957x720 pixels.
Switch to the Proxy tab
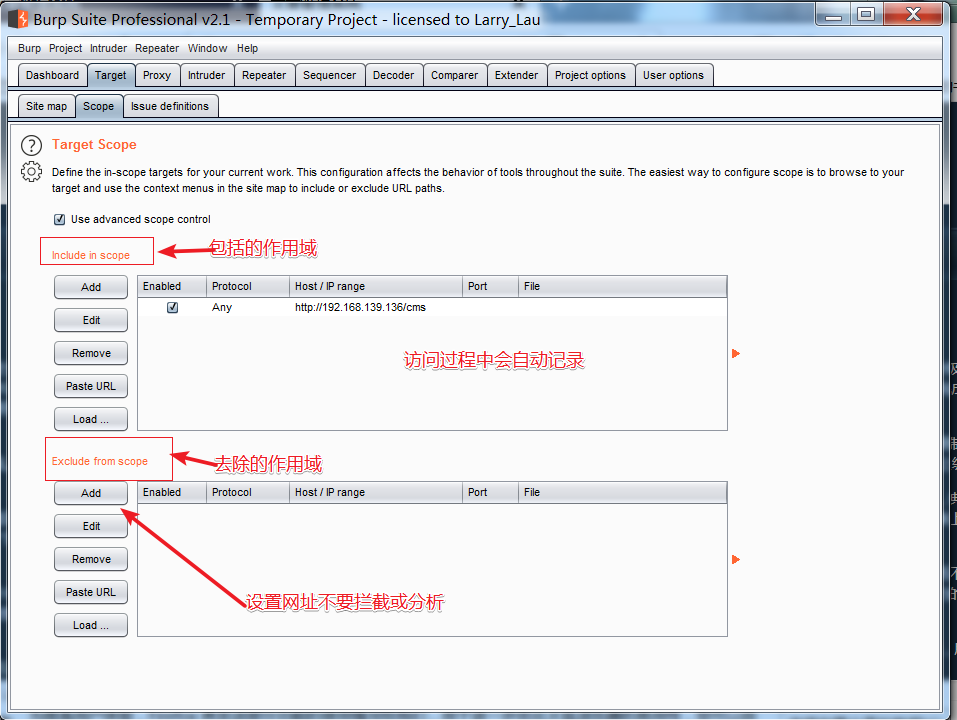coord(157,75)
